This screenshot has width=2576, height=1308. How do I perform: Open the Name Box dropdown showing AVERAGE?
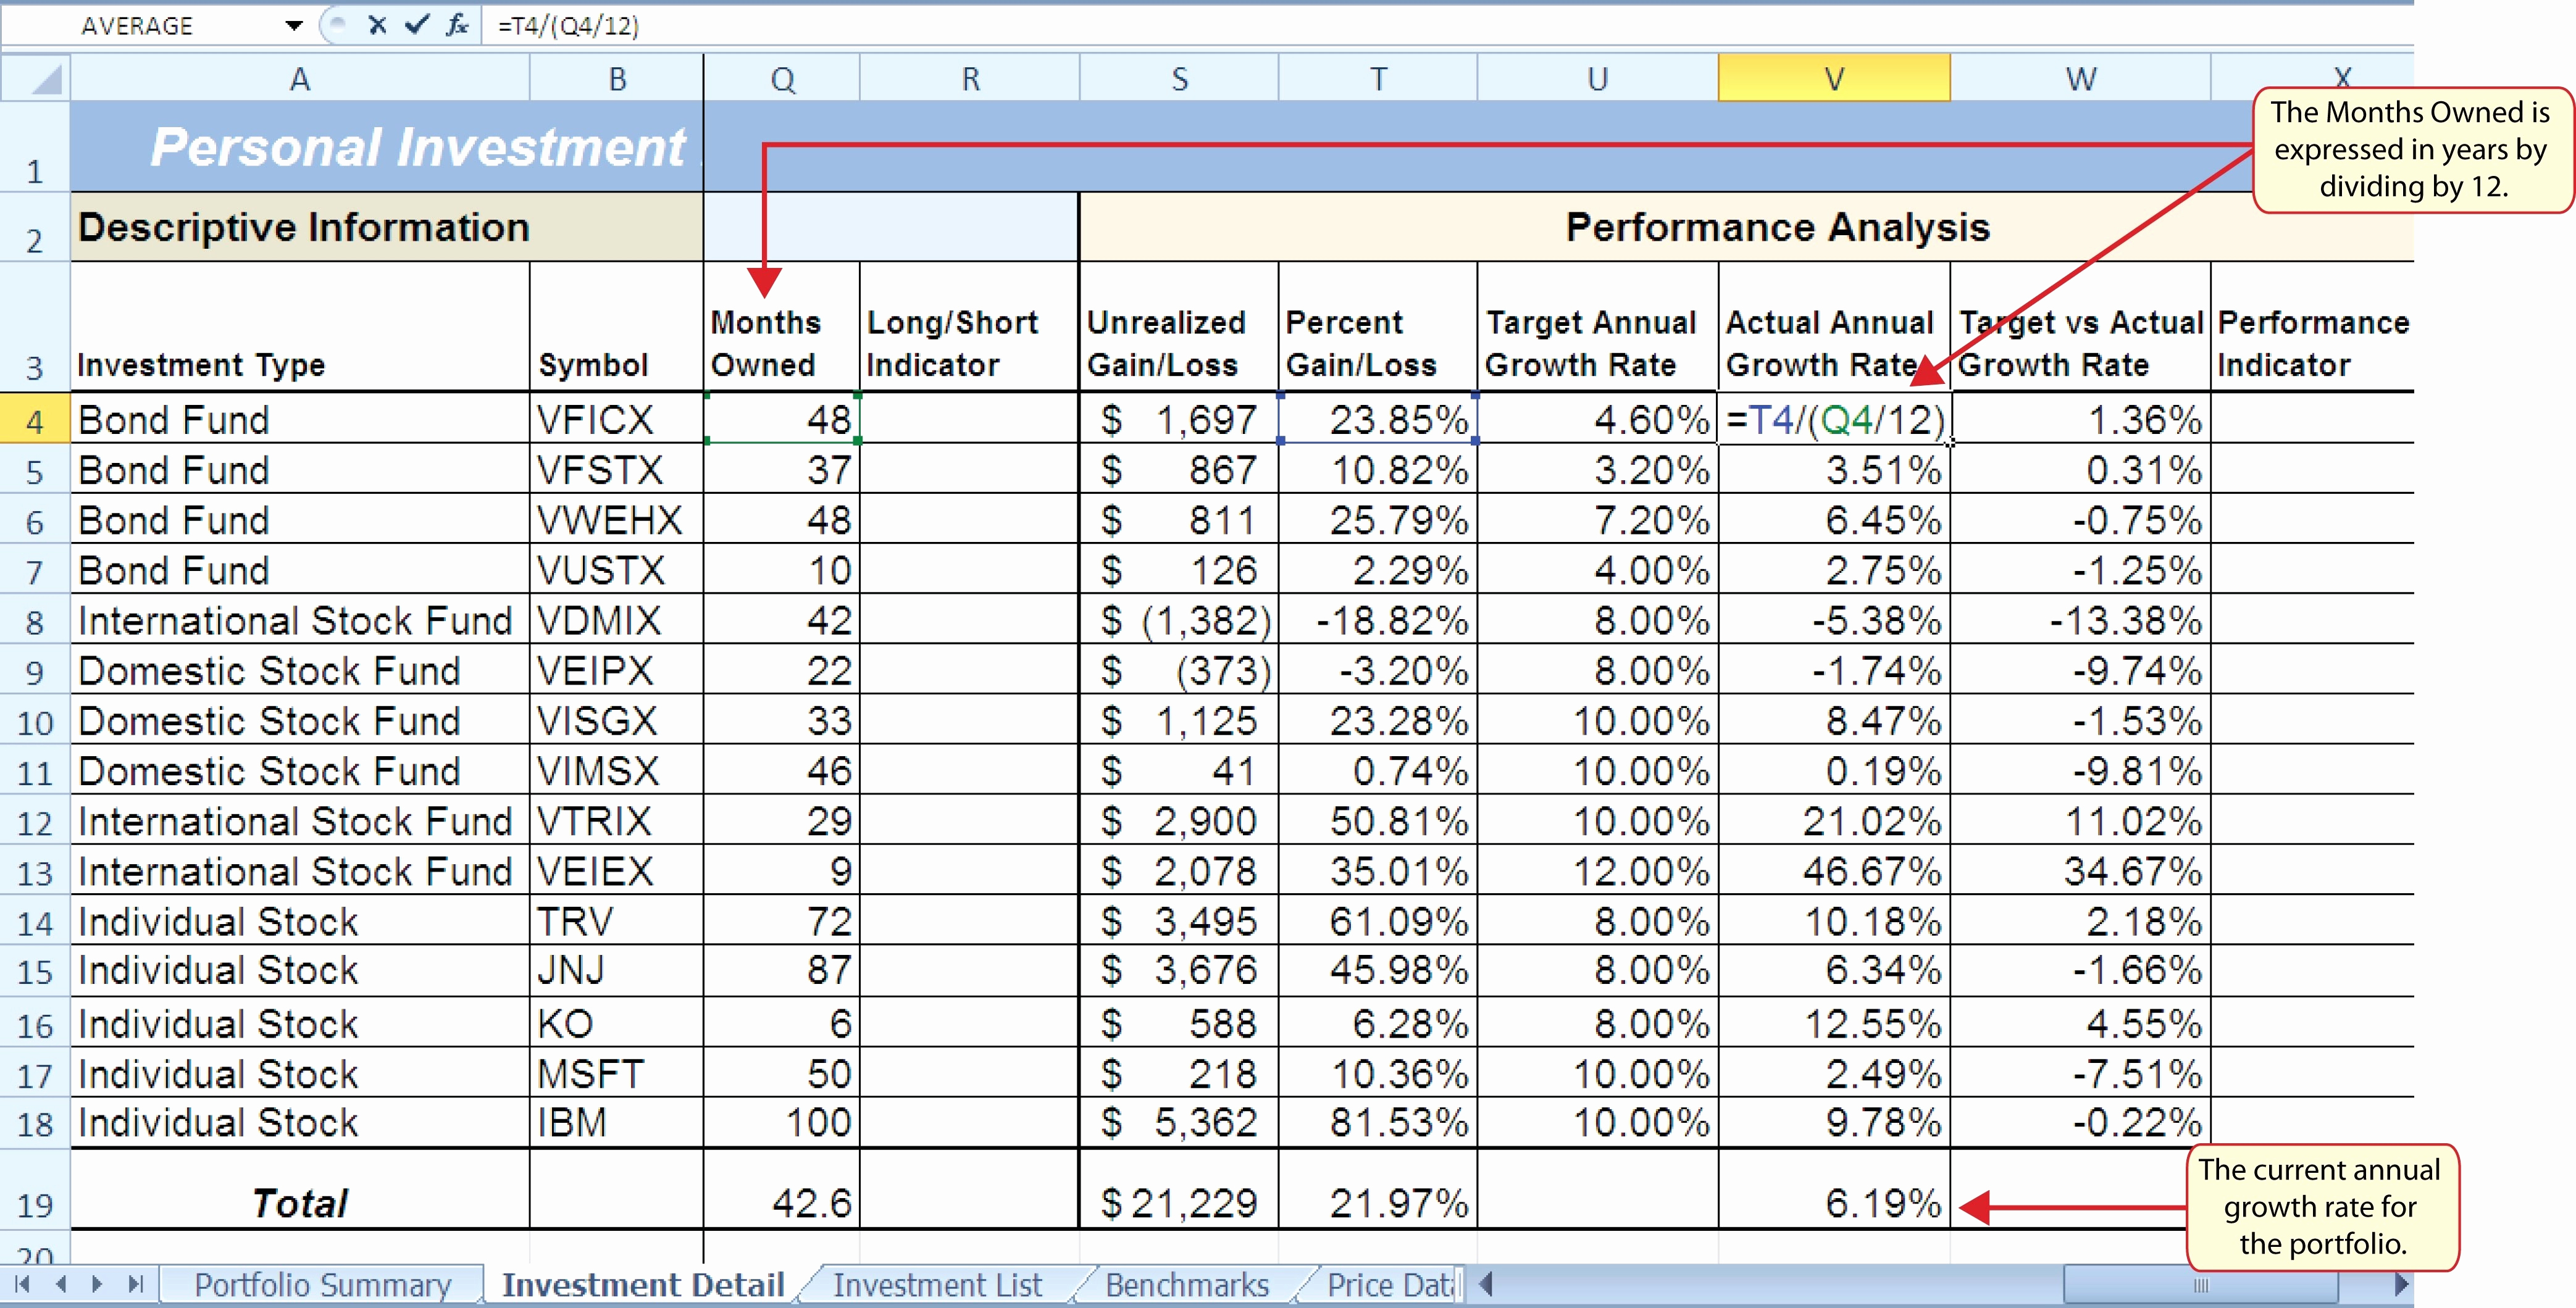[293, 26]
